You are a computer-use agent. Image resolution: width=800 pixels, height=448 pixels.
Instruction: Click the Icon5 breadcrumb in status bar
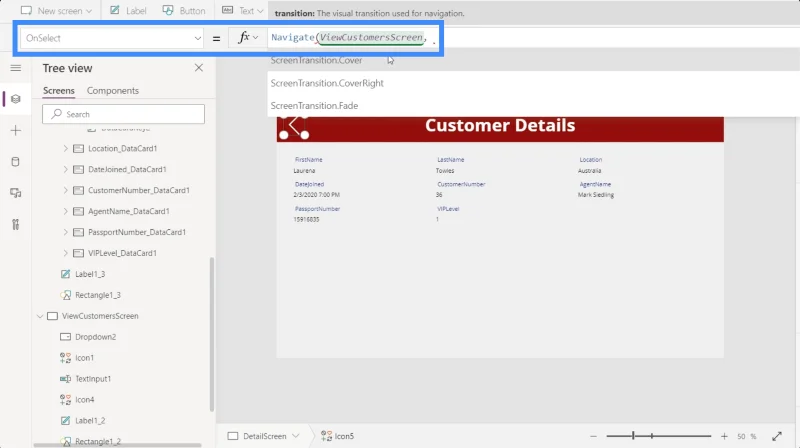pos(337,436)
